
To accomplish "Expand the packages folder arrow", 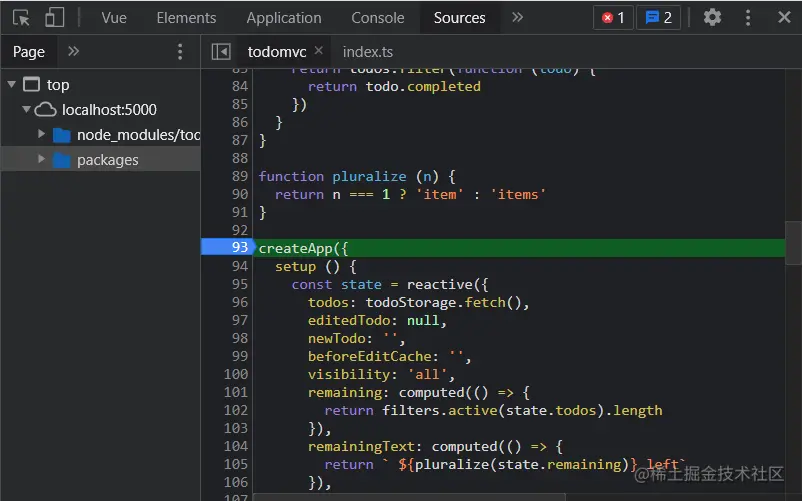I will 41,159.
